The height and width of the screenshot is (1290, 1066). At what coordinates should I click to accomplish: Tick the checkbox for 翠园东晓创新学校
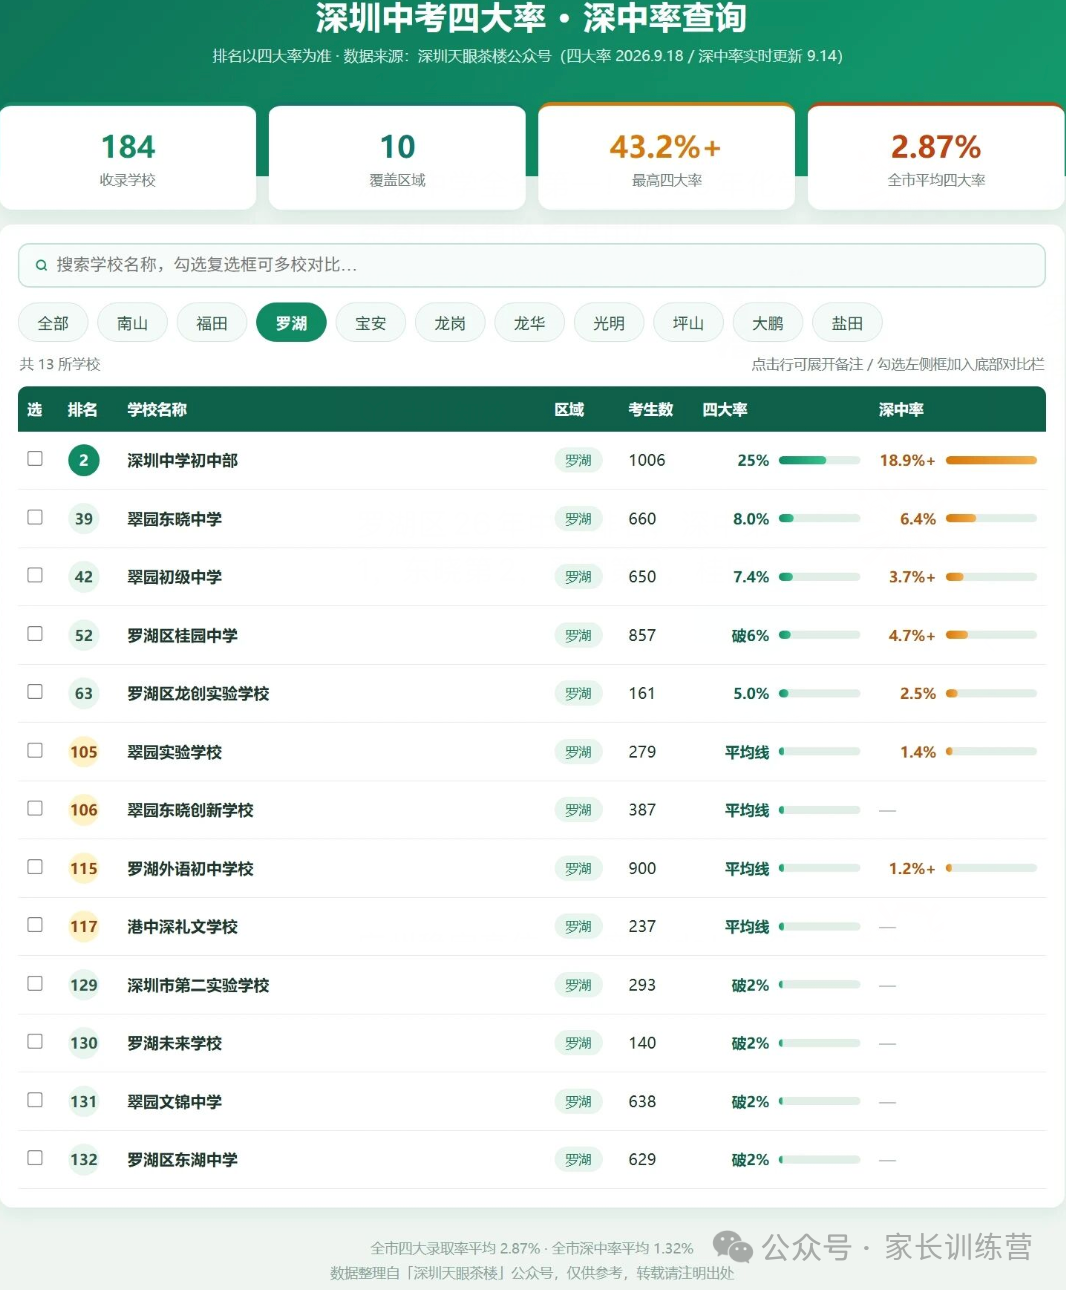[35, 808]
